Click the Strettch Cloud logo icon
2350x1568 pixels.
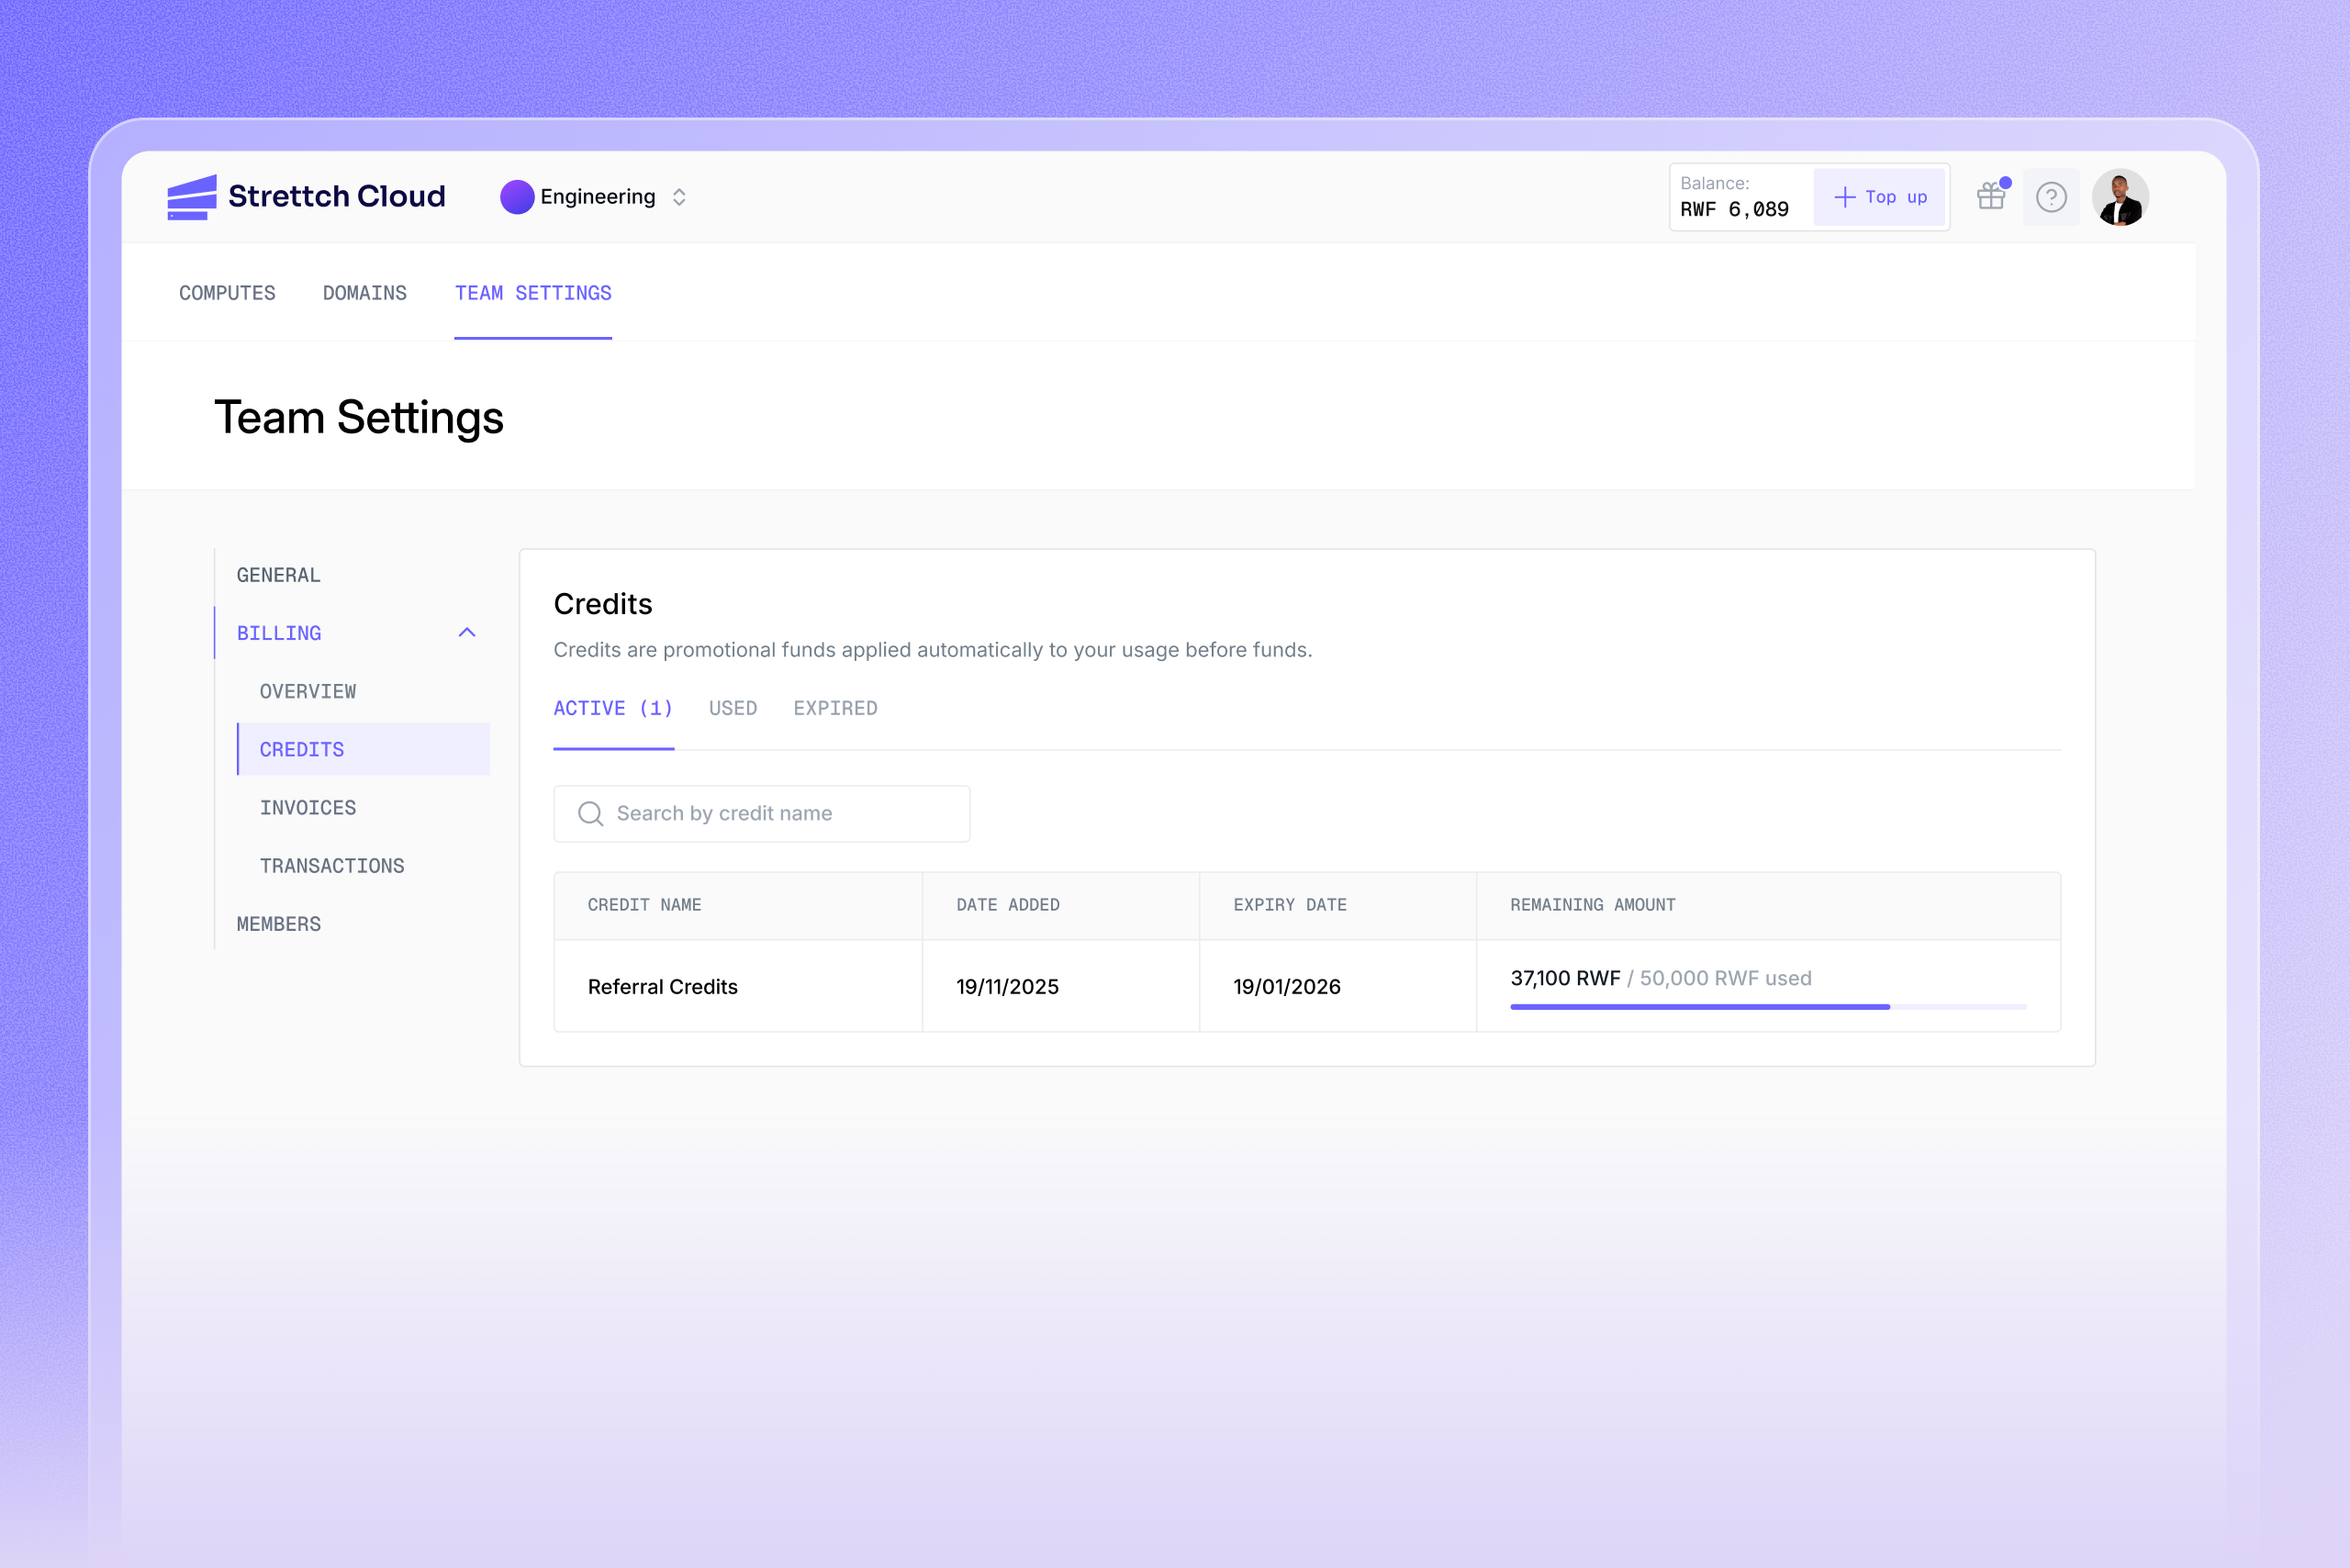[x=192, y=197]
